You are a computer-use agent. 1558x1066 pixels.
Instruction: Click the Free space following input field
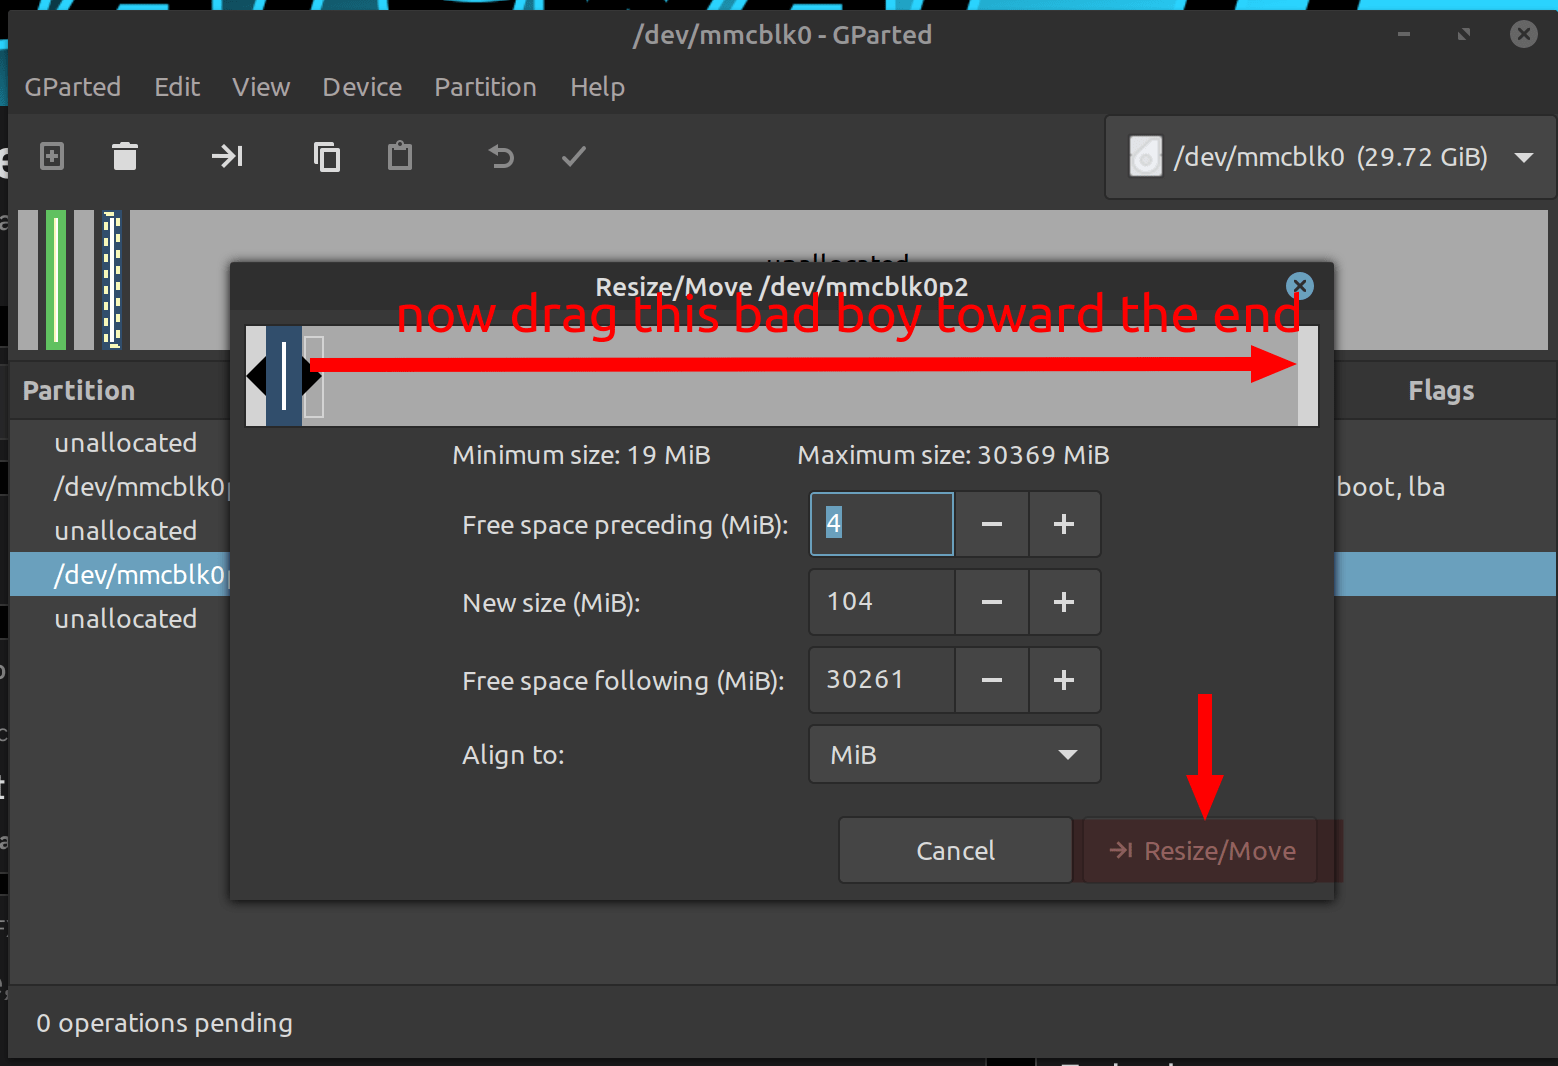[x=882, y=680]
